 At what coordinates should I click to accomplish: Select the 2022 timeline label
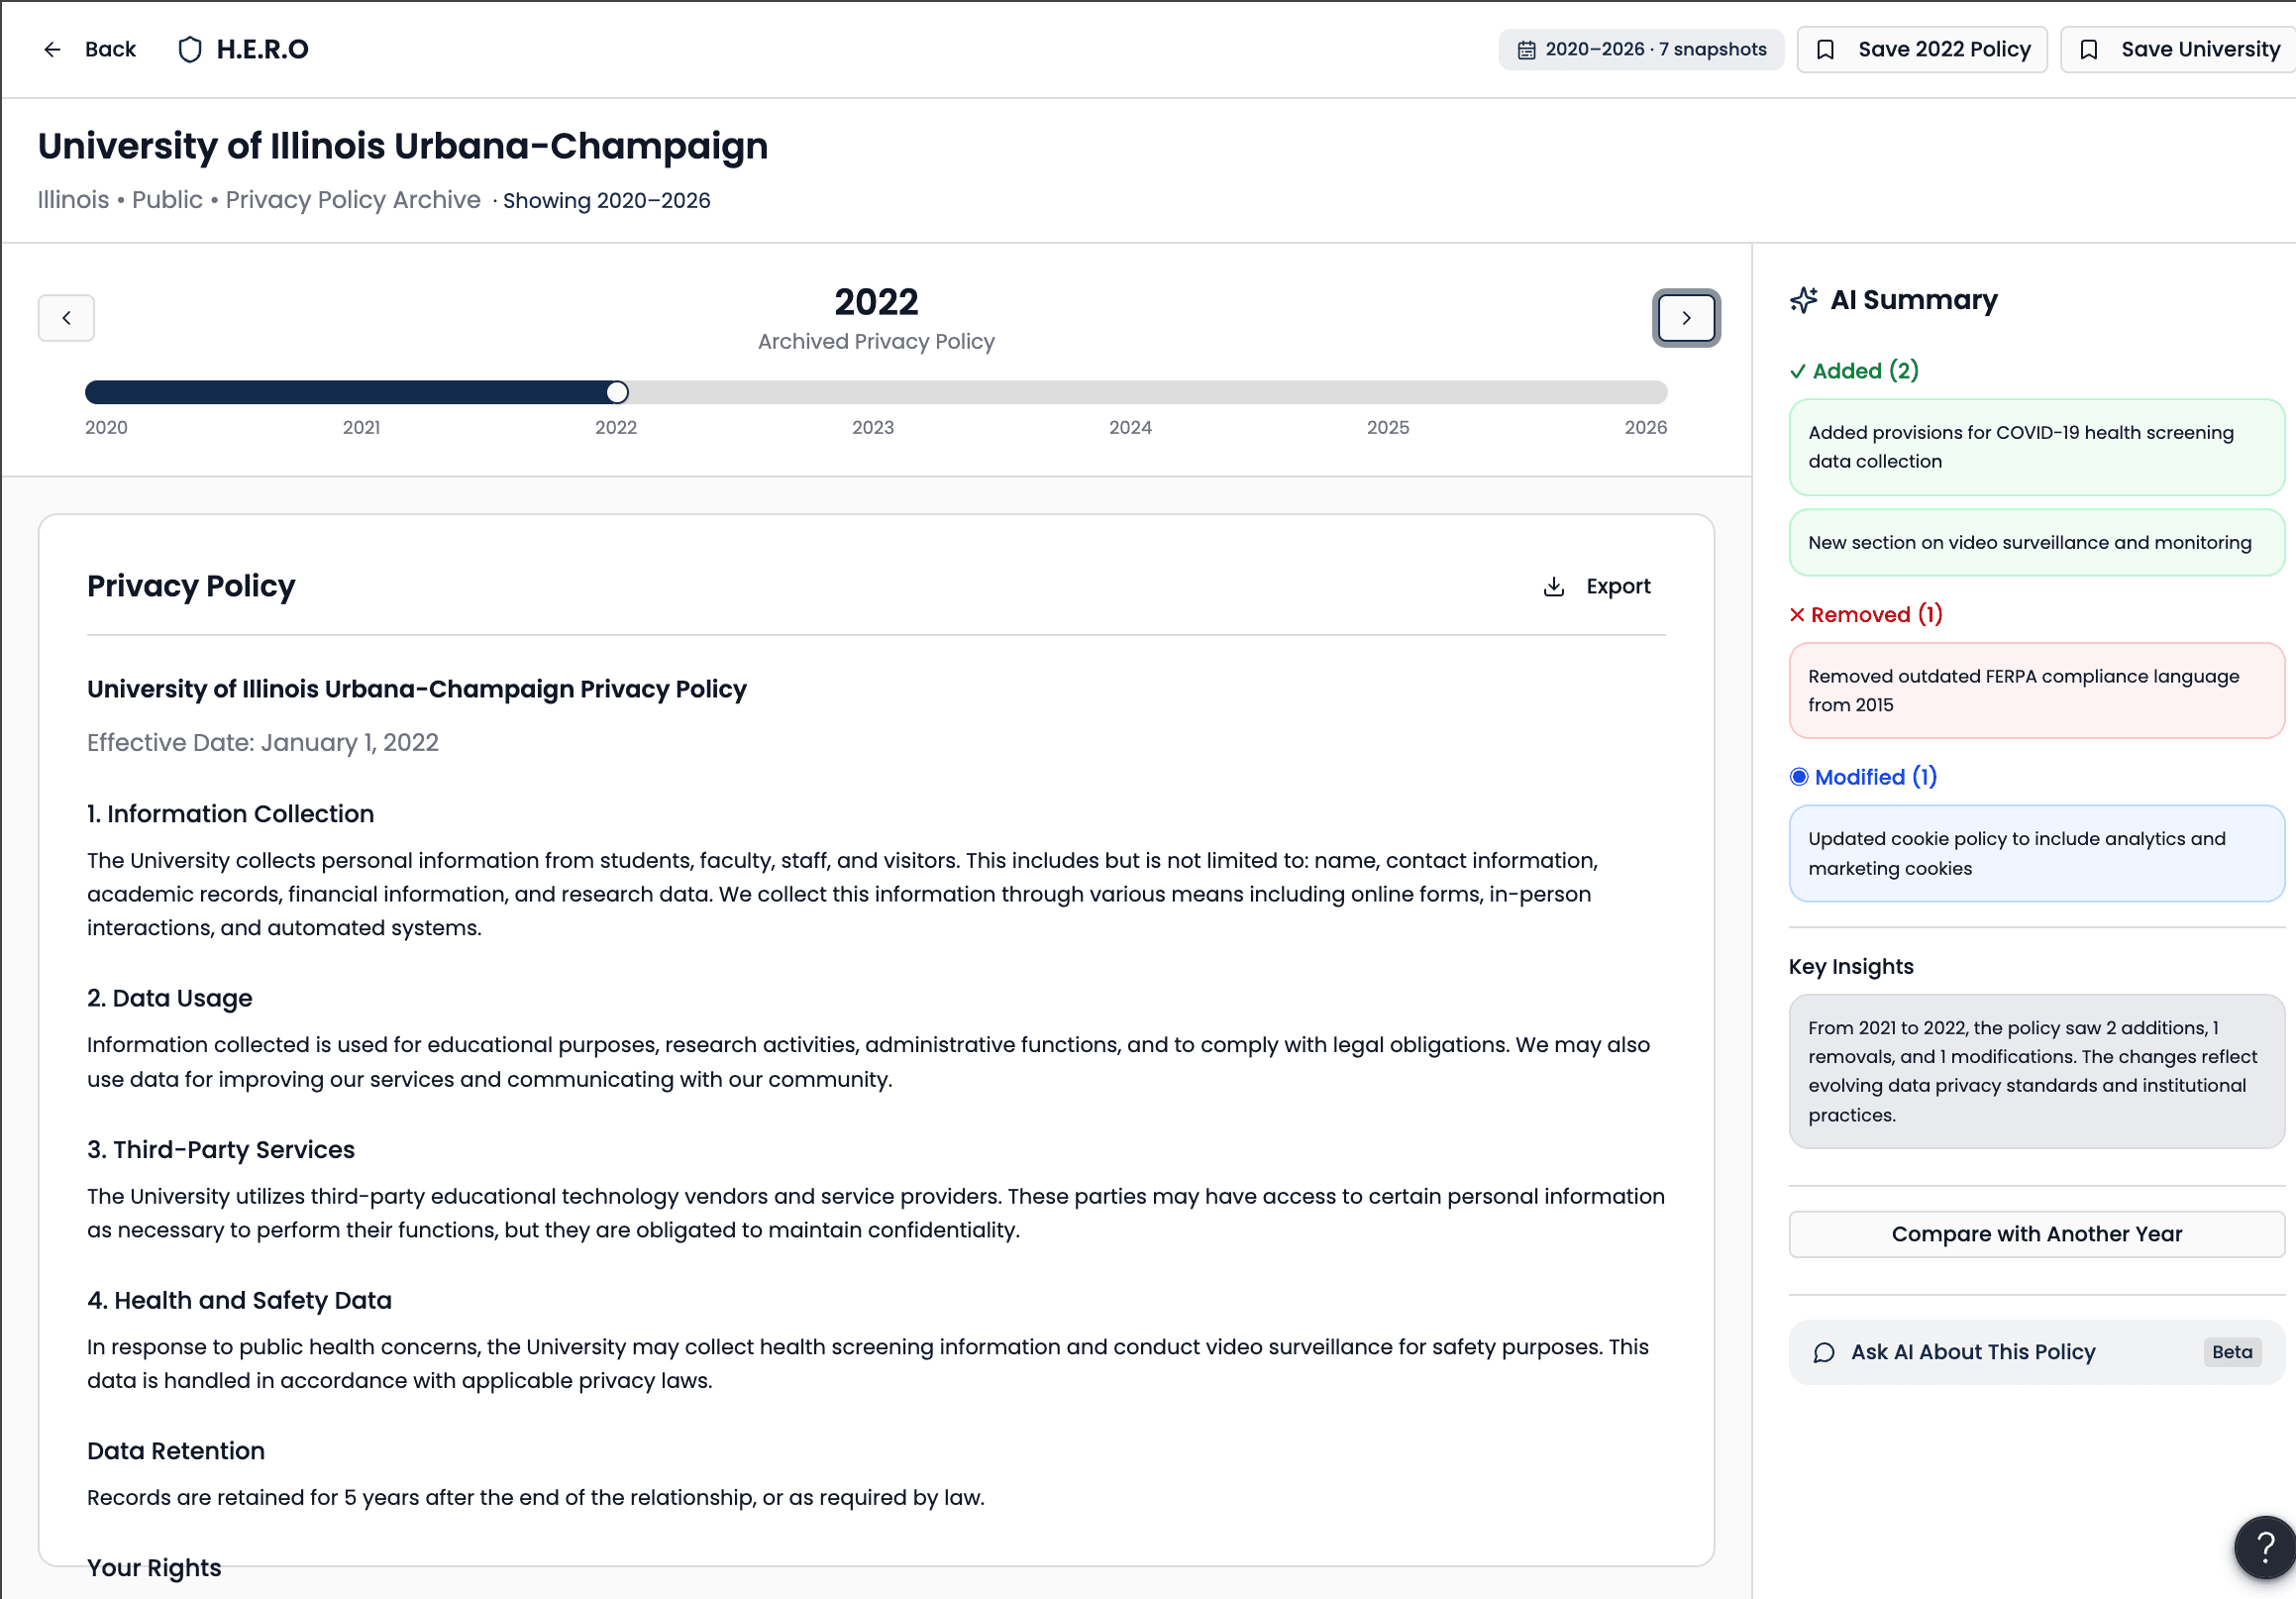coord(616,427)
